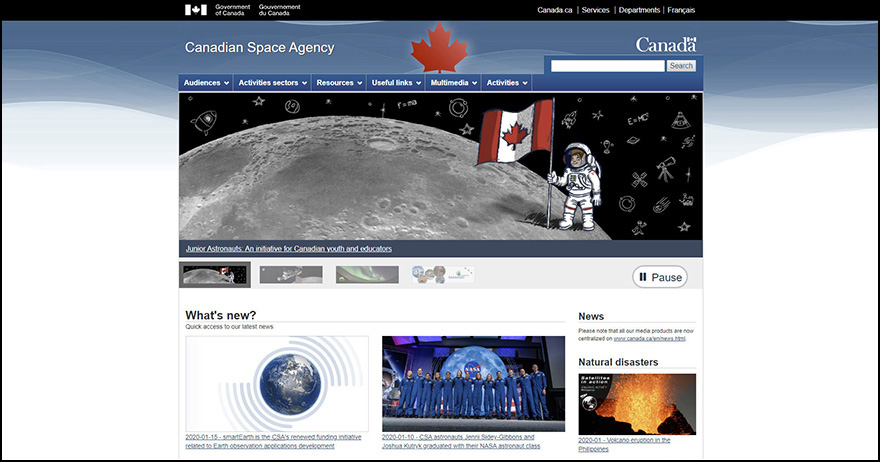Expand the Audiences menu
Screen dimensions: 880x462
pyautogui.click(x=206, y=83)
